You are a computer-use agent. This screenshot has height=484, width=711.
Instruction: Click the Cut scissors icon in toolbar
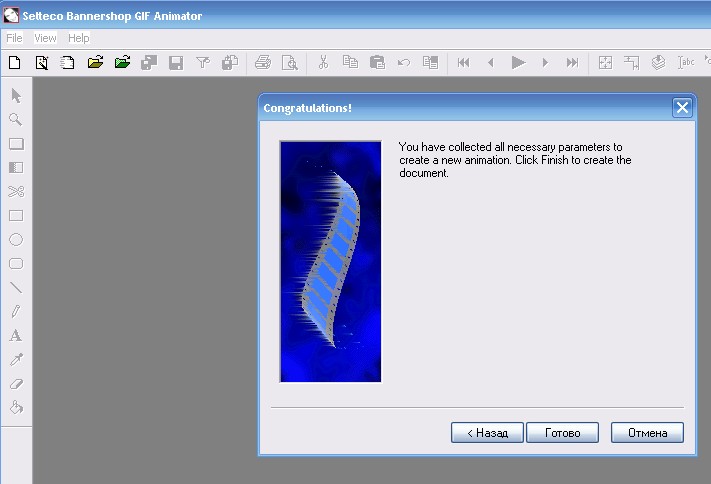click(323, 62)
